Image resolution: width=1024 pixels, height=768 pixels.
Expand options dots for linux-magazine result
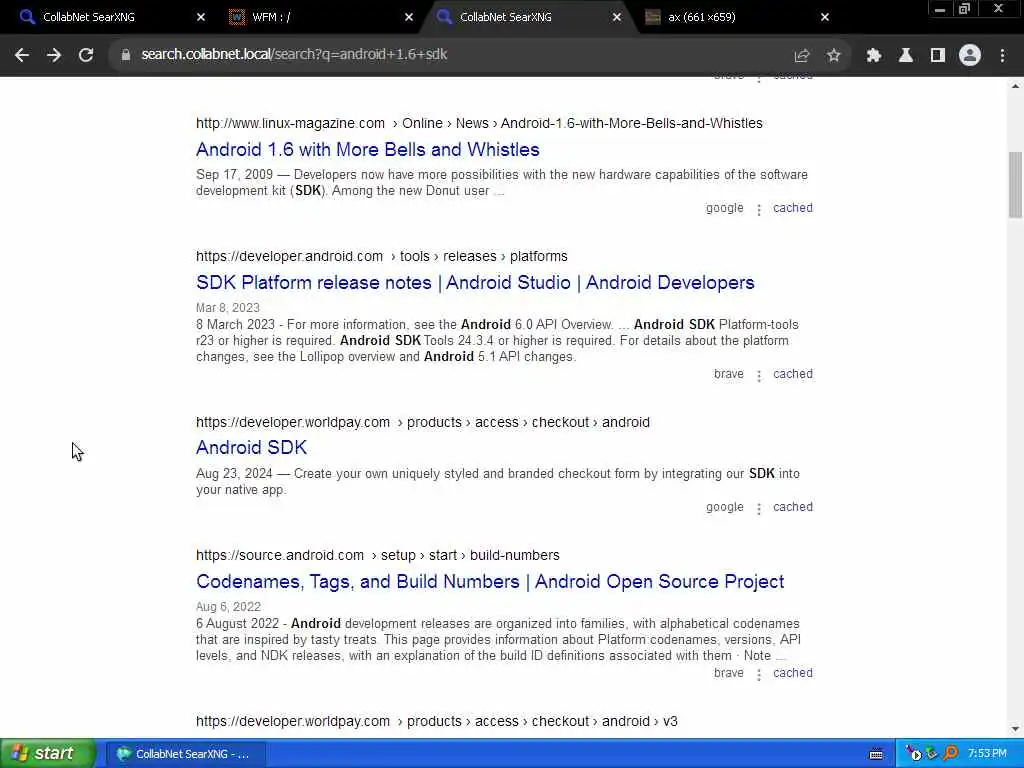[x=759, y=210]
